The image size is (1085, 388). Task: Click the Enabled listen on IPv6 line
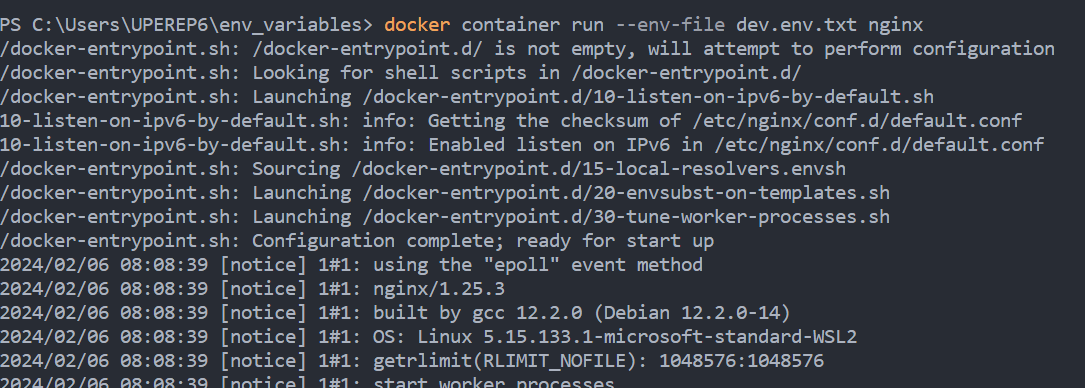click(x=522, y=145)
